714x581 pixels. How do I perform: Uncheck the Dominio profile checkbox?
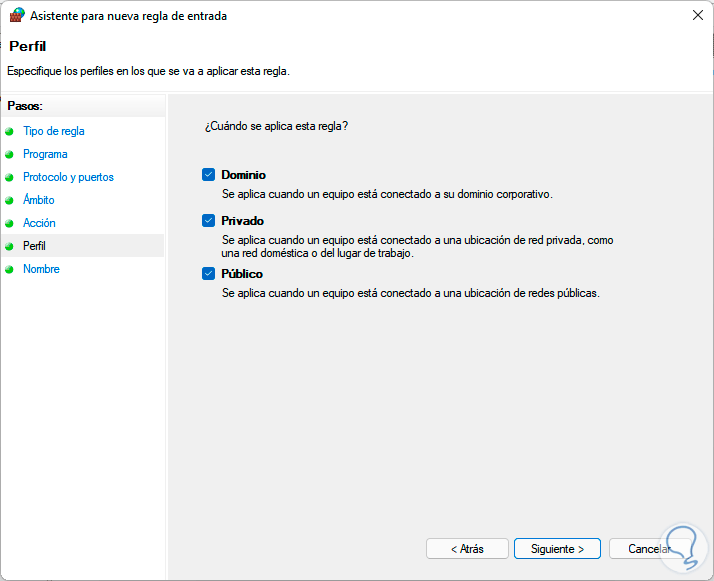click(x=209, y=175)
